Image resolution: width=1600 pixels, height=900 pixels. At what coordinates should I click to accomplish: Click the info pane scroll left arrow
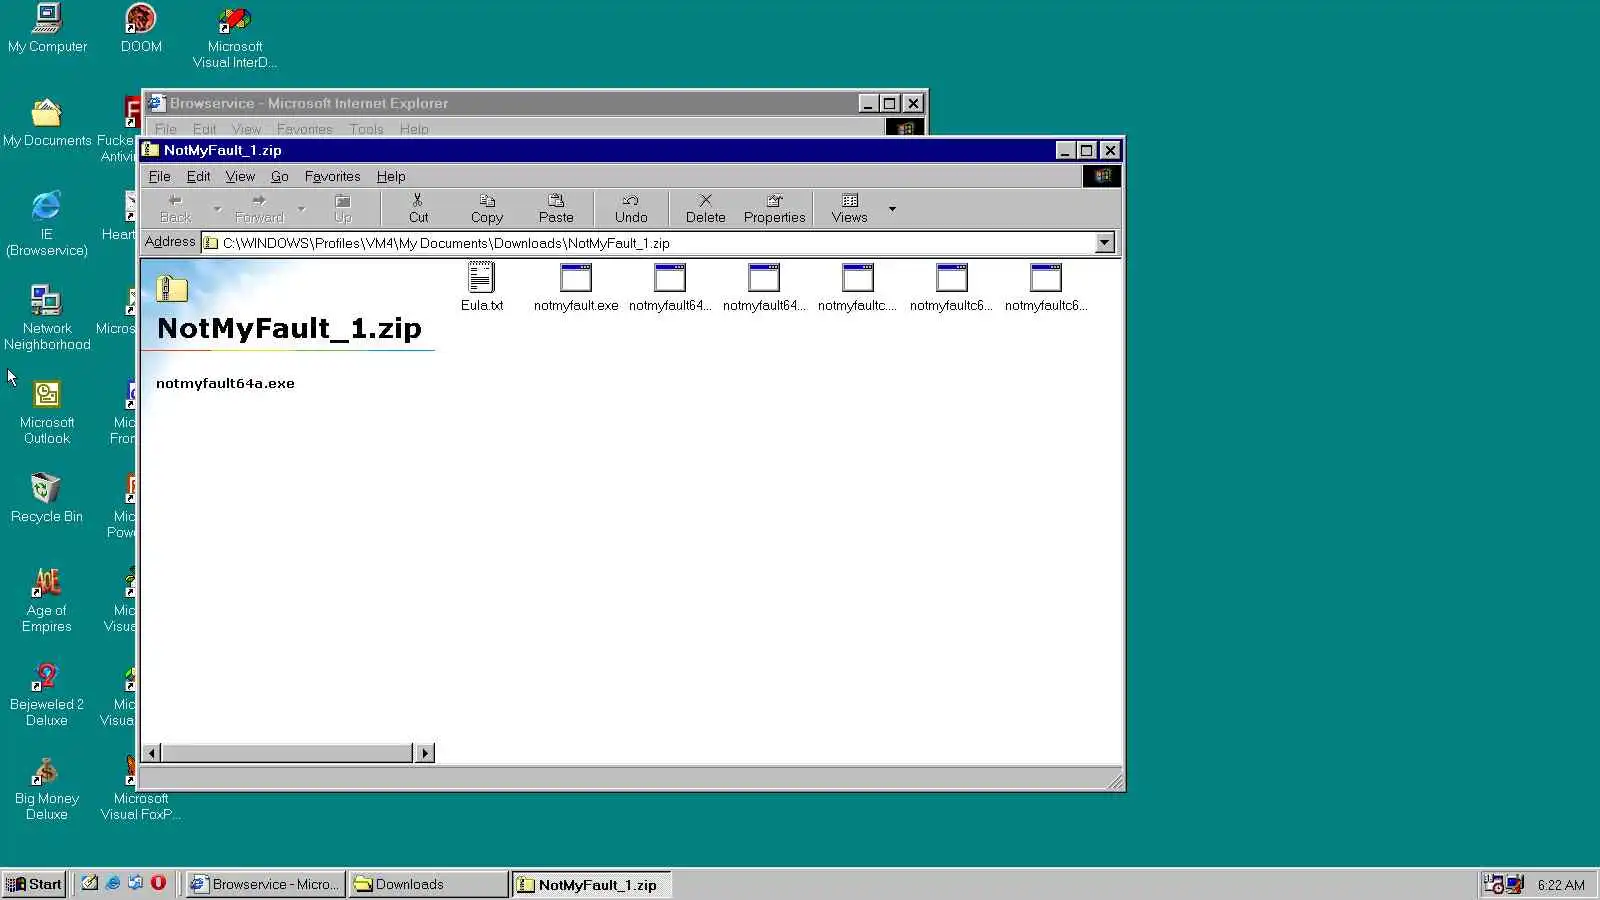[151, 753]
